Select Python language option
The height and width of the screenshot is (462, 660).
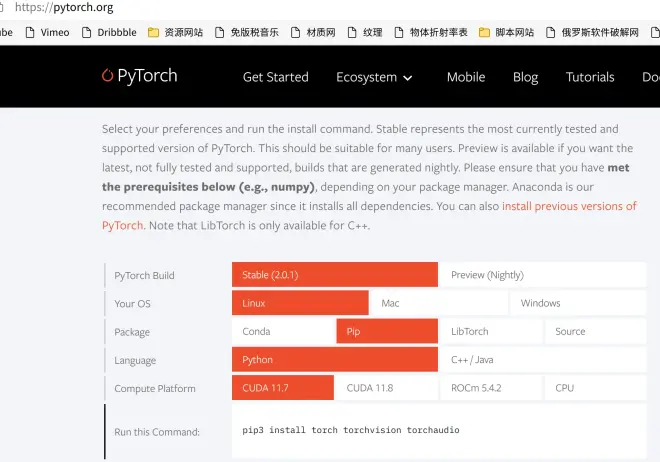[x=335, y=359]
